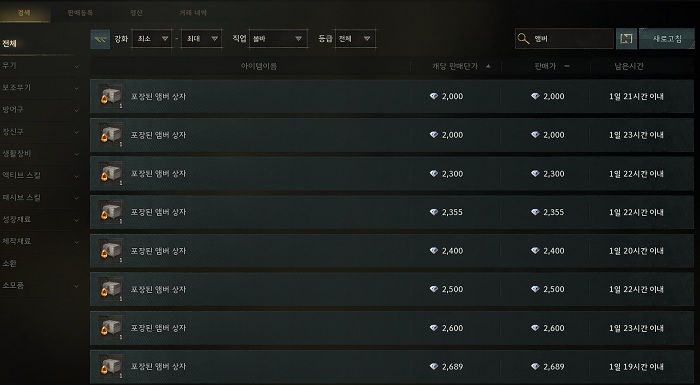
Task: Click the 새로고침 refresh button
Action: click(667, 39)
